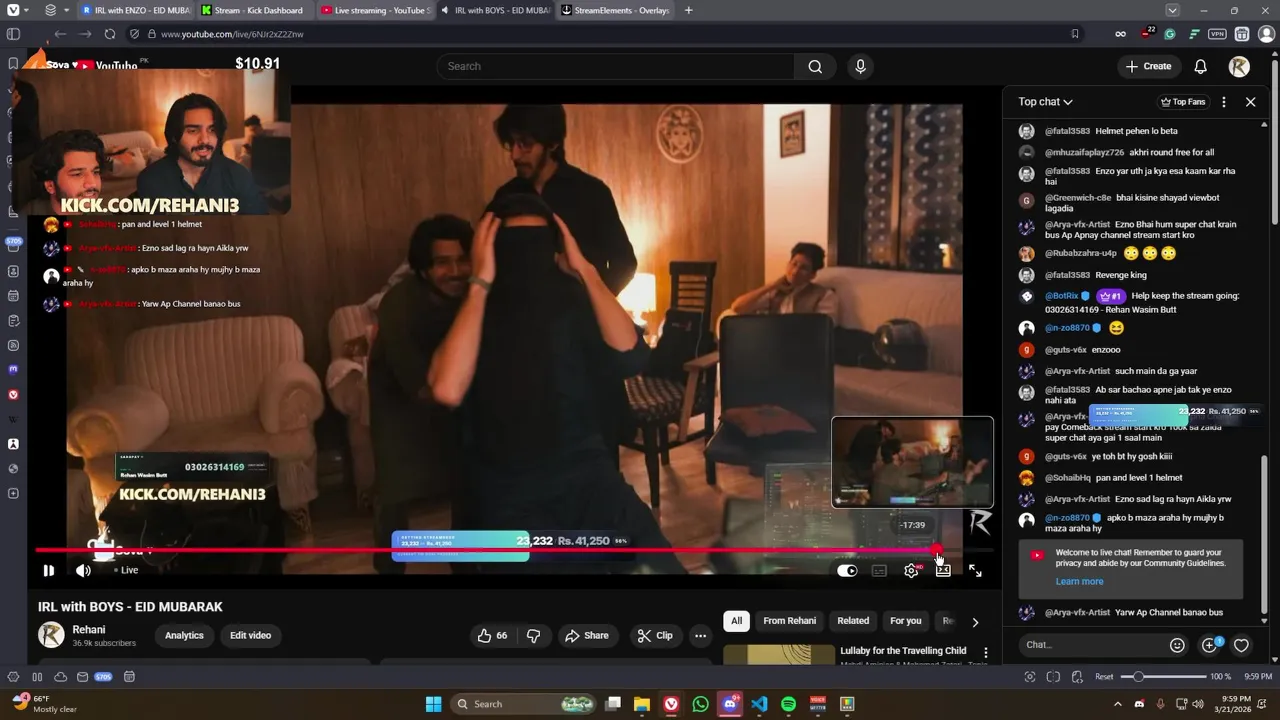Select the For you filter chip
The width and height of the screenshot is (1280, 720).
tap(905, 621)
